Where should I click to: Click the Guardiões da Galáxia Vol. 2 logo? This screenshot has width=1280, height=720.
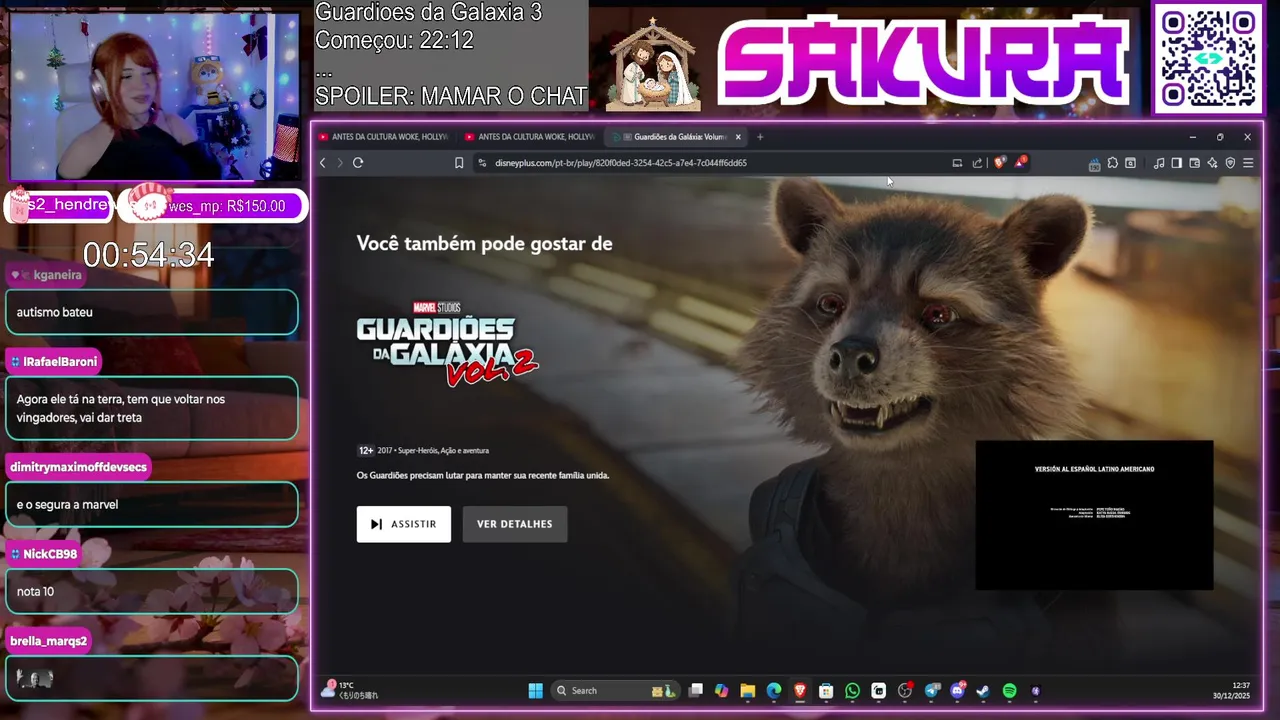(447, 343)
